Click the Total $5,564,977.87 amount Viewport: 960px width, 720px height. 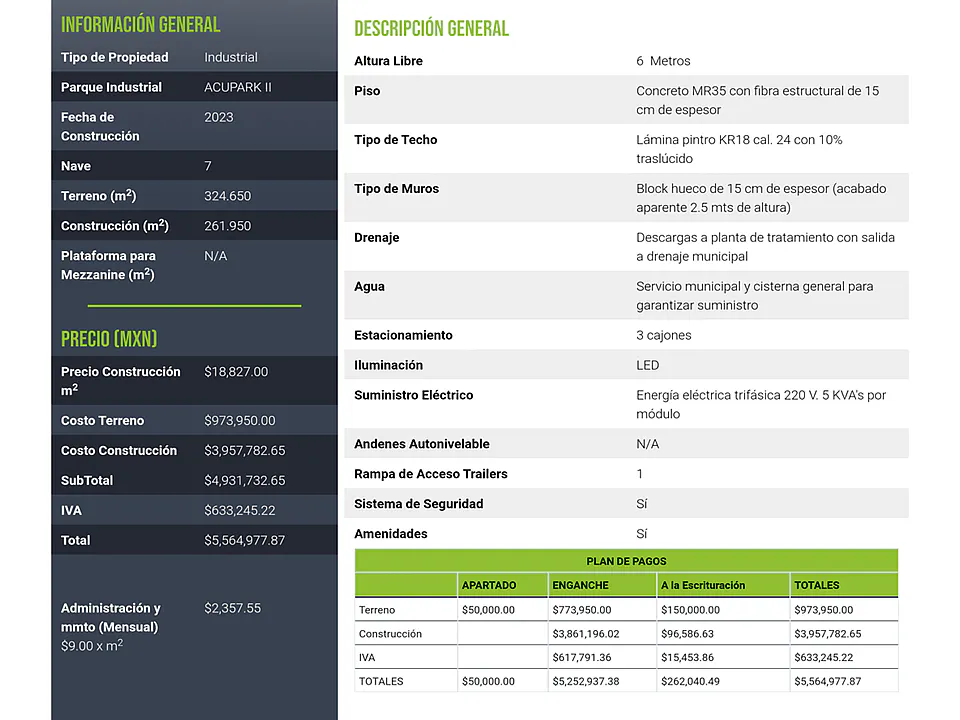click(244, 541)
